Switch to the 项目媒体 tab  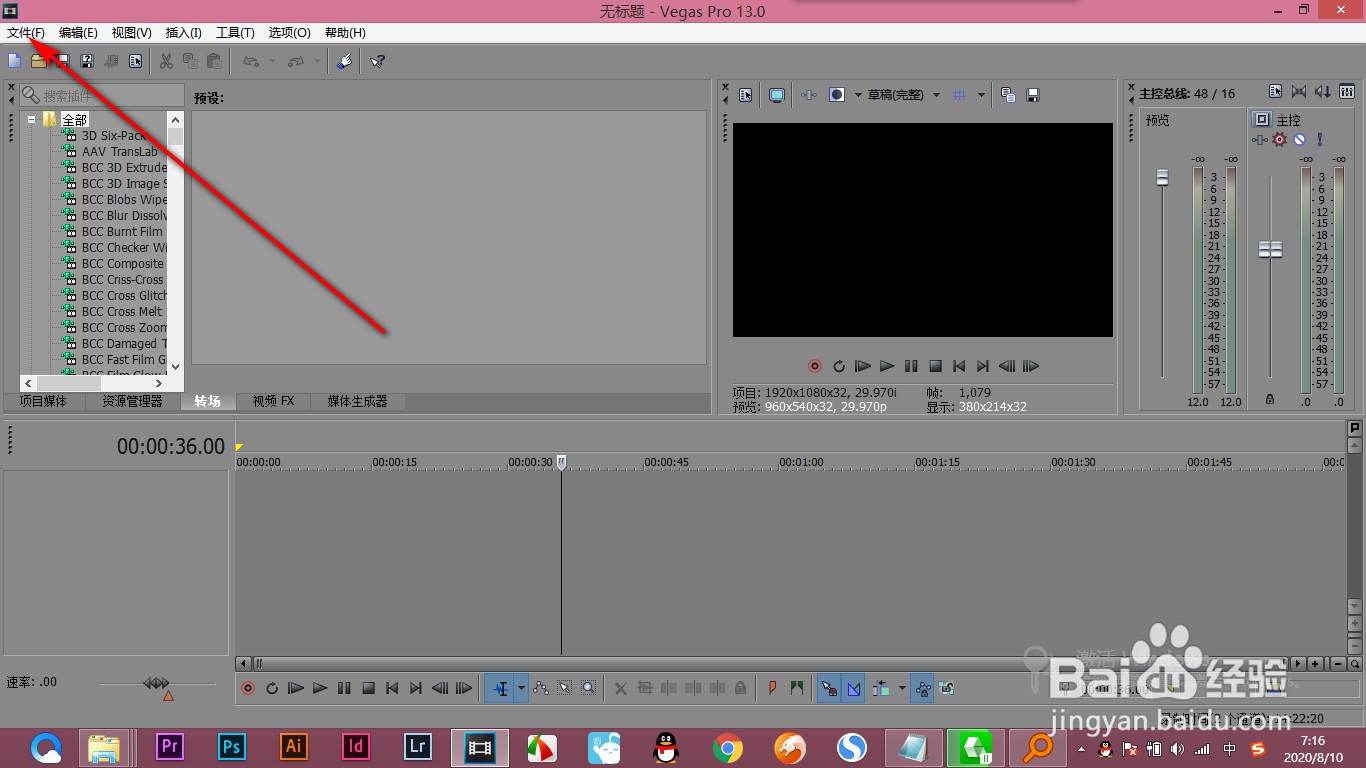(x=42, y=401)
